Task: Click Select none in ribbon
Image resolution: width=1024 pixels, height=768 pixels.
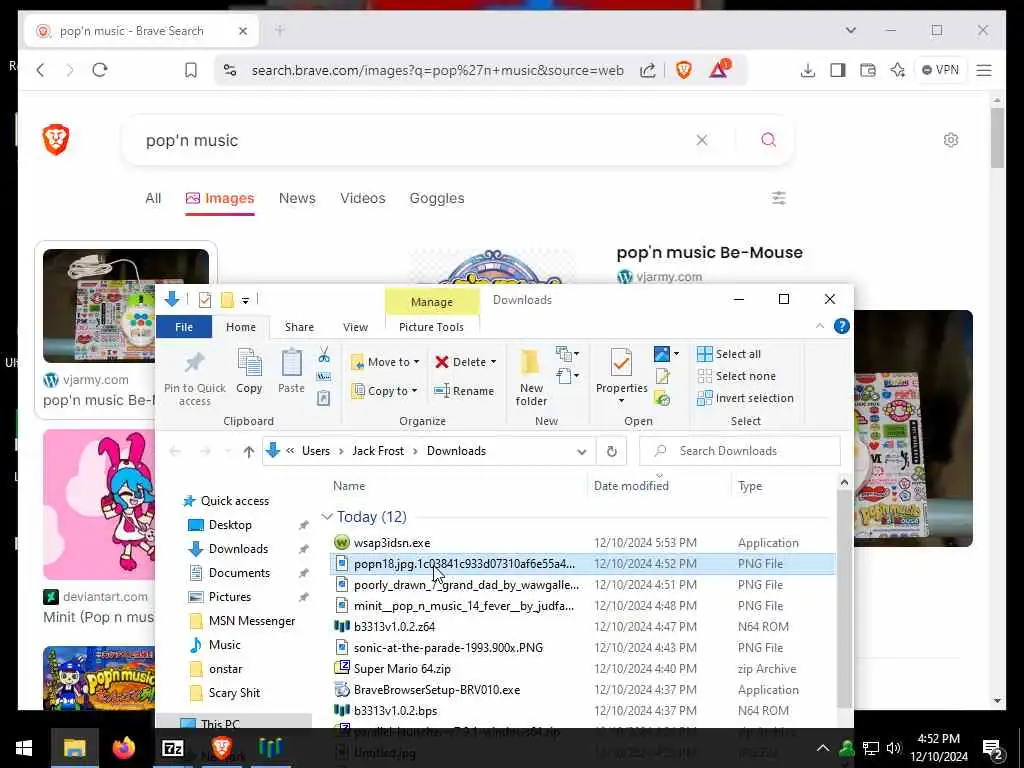Action: coord(737,376)
